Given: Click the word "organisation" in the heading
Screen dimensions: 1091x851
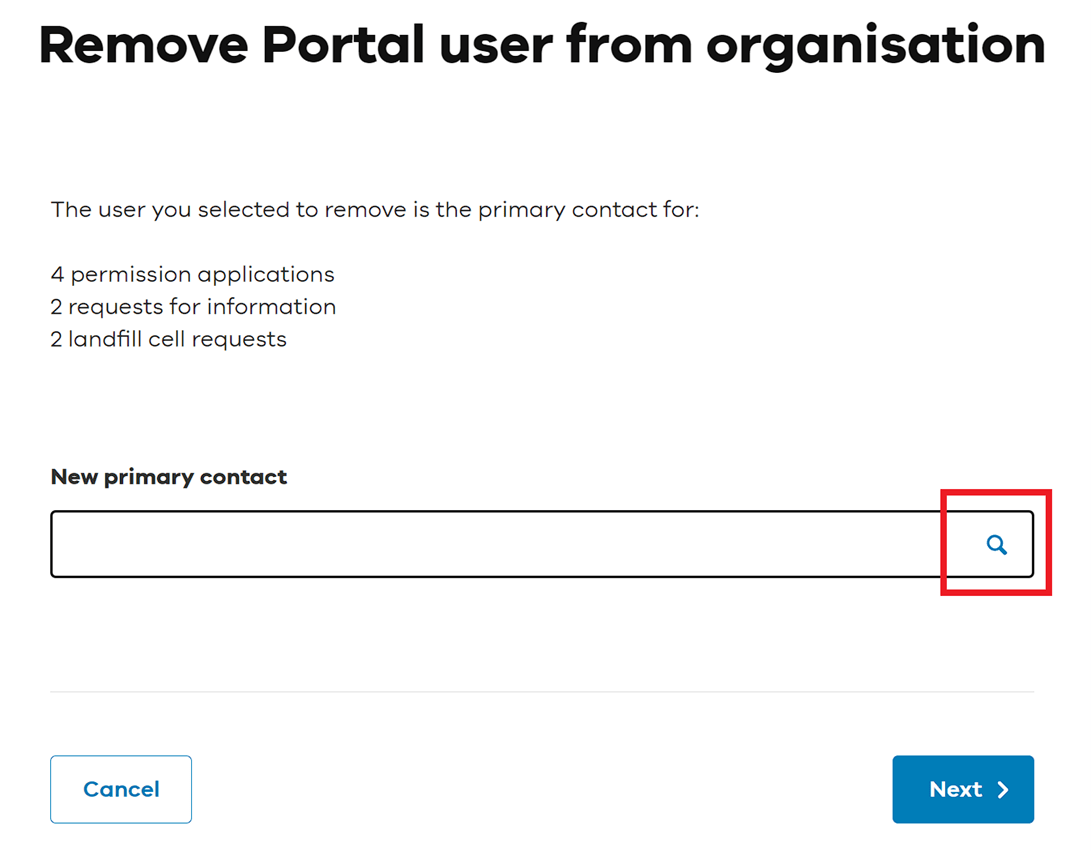Looking at the screenshot, I should click(876, 45).
